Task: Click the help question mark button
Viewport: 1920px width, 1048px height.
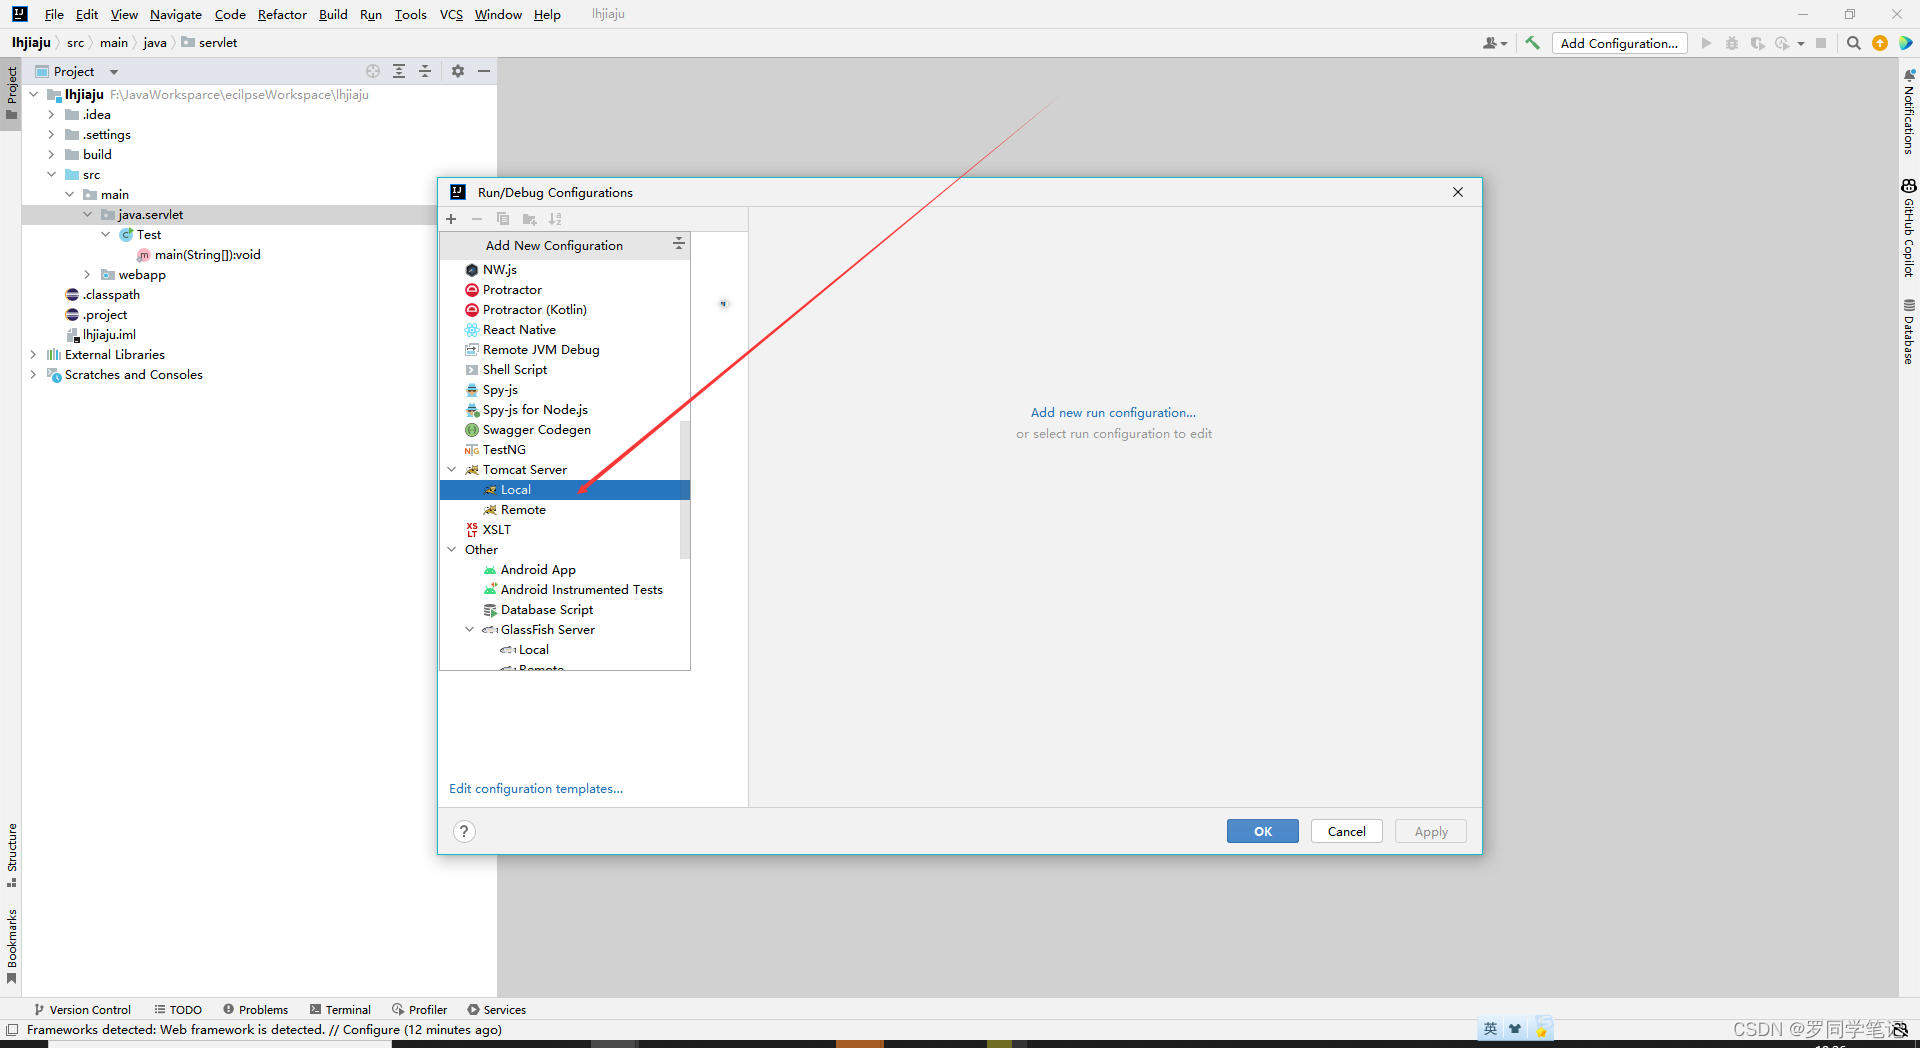Action: pyautogui.click(x=464, y=831)
